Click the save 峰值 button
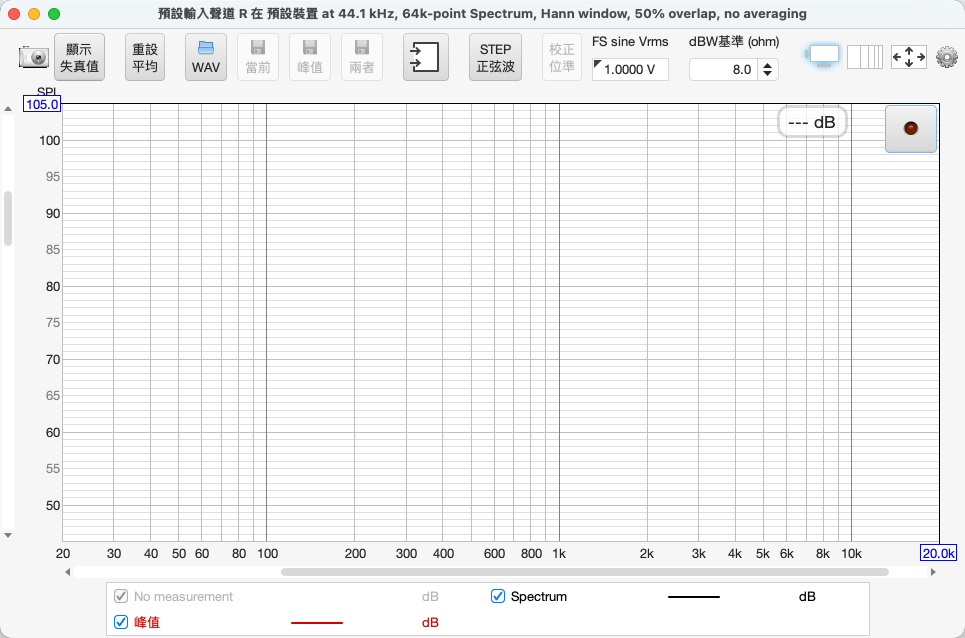 click(x=310, y=57)
